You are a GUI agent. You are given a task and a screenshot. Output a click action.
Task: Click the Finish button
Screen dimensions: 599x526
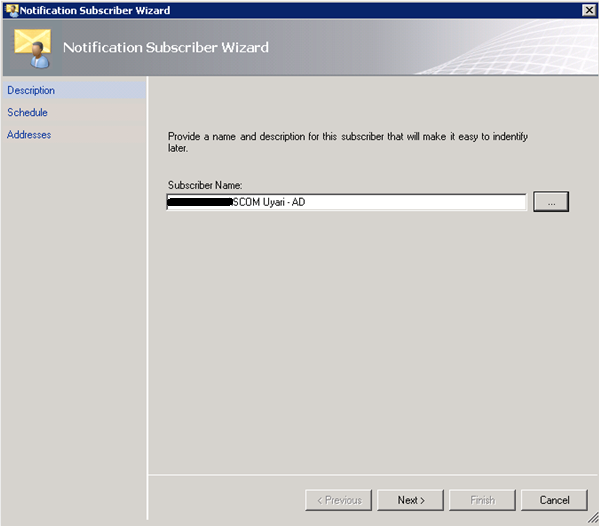pos(482,500)
